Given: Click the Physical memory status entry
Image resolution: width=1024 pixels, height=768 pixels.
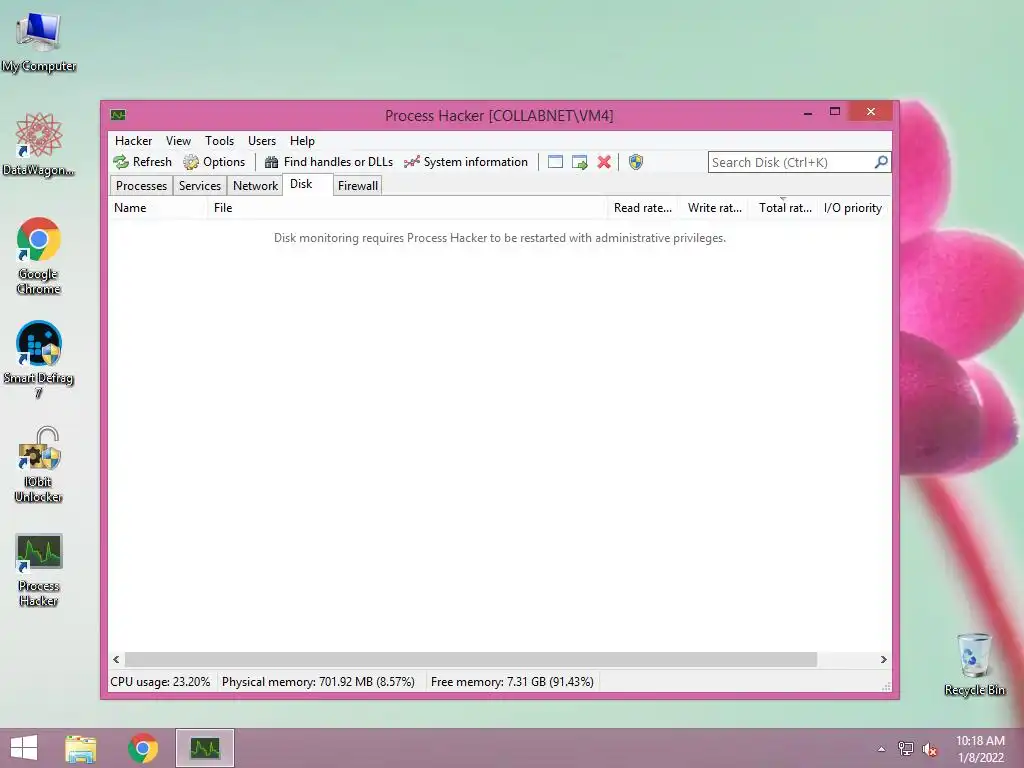Looking at the screenshot, I should (x=318, y=682).
